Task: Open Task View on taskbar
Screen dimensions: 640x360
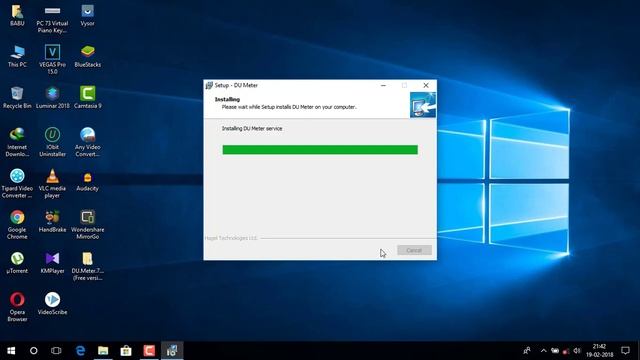Action: (56, 351)
